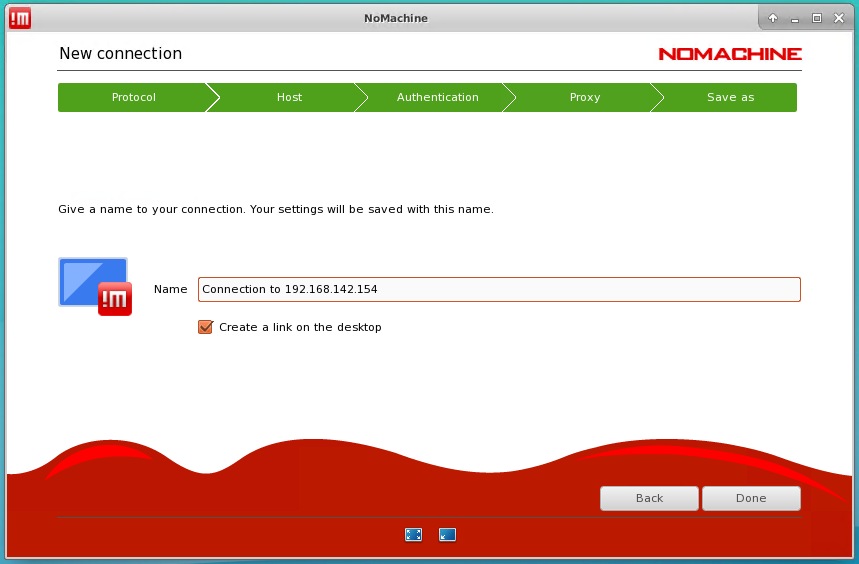This screenshot has width=859, height=564.
Task: Click the 'Name' field label
Action: [x=170, y=289]
